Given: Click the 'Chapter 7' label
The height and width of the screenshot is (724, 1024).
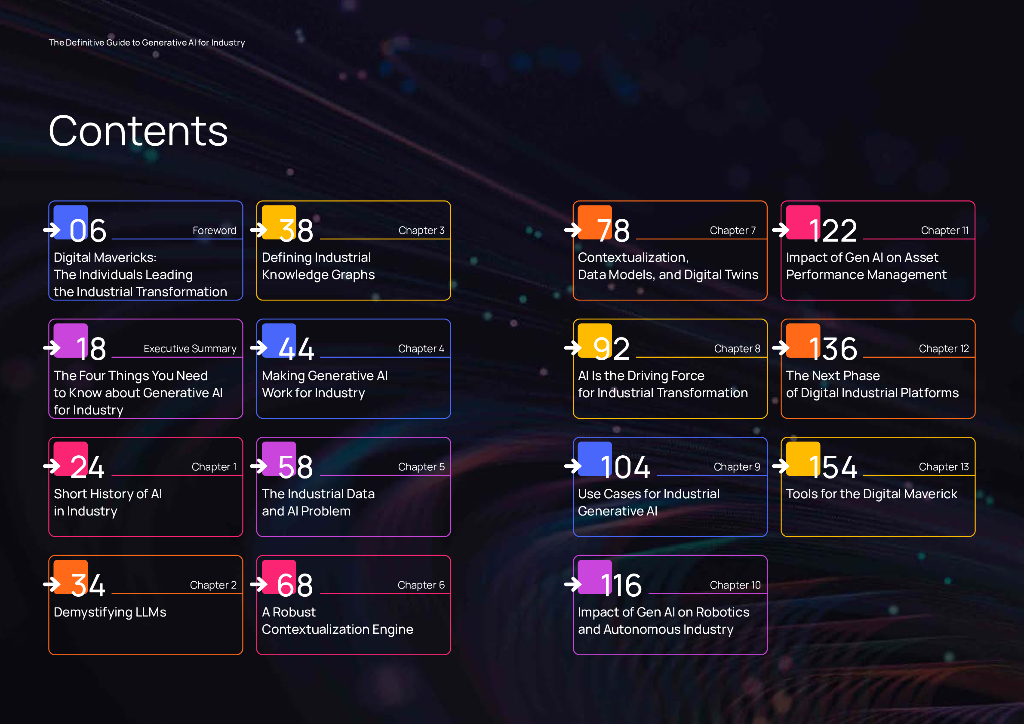Looking at the screenshot, I should point(733,230).
